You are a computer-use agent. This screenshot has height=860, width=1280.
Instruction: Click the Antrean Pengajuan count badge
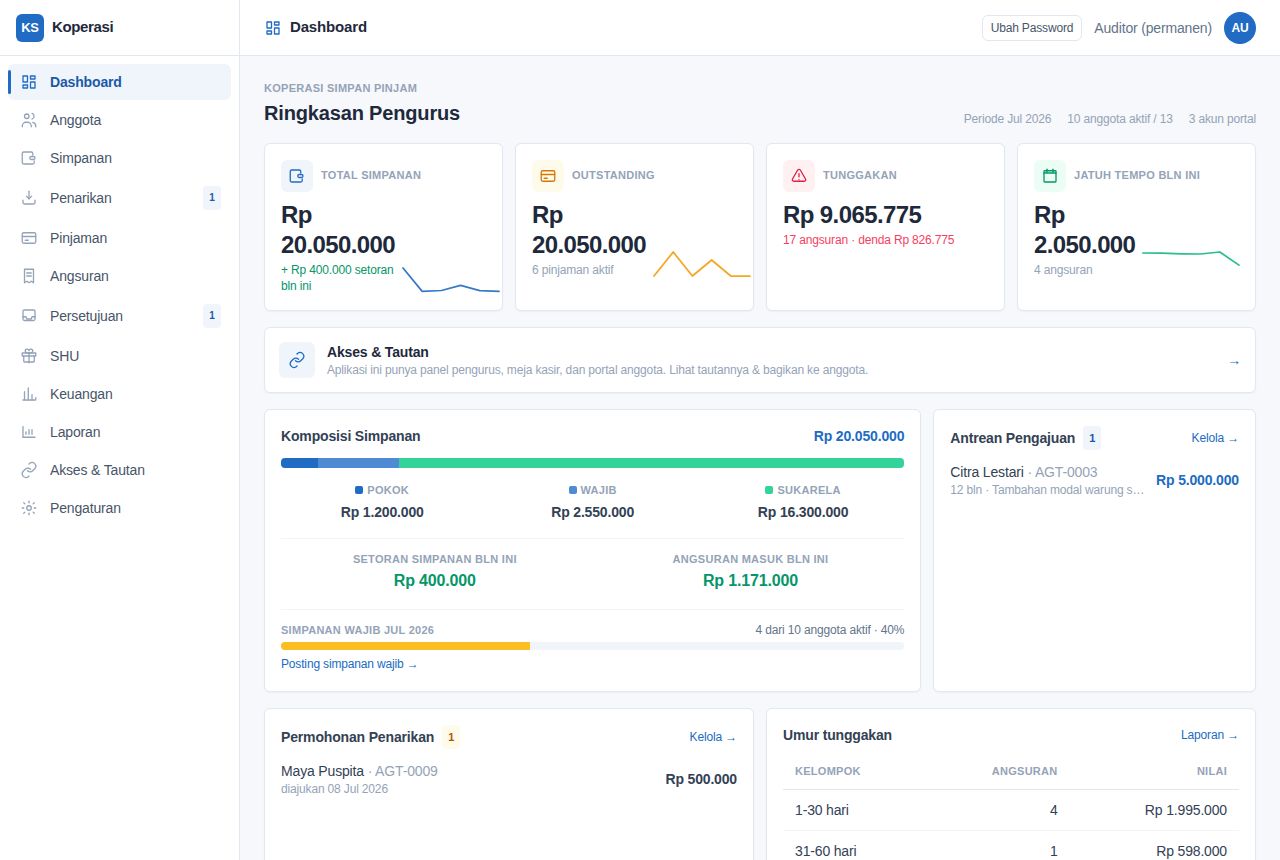point(1092,438)
